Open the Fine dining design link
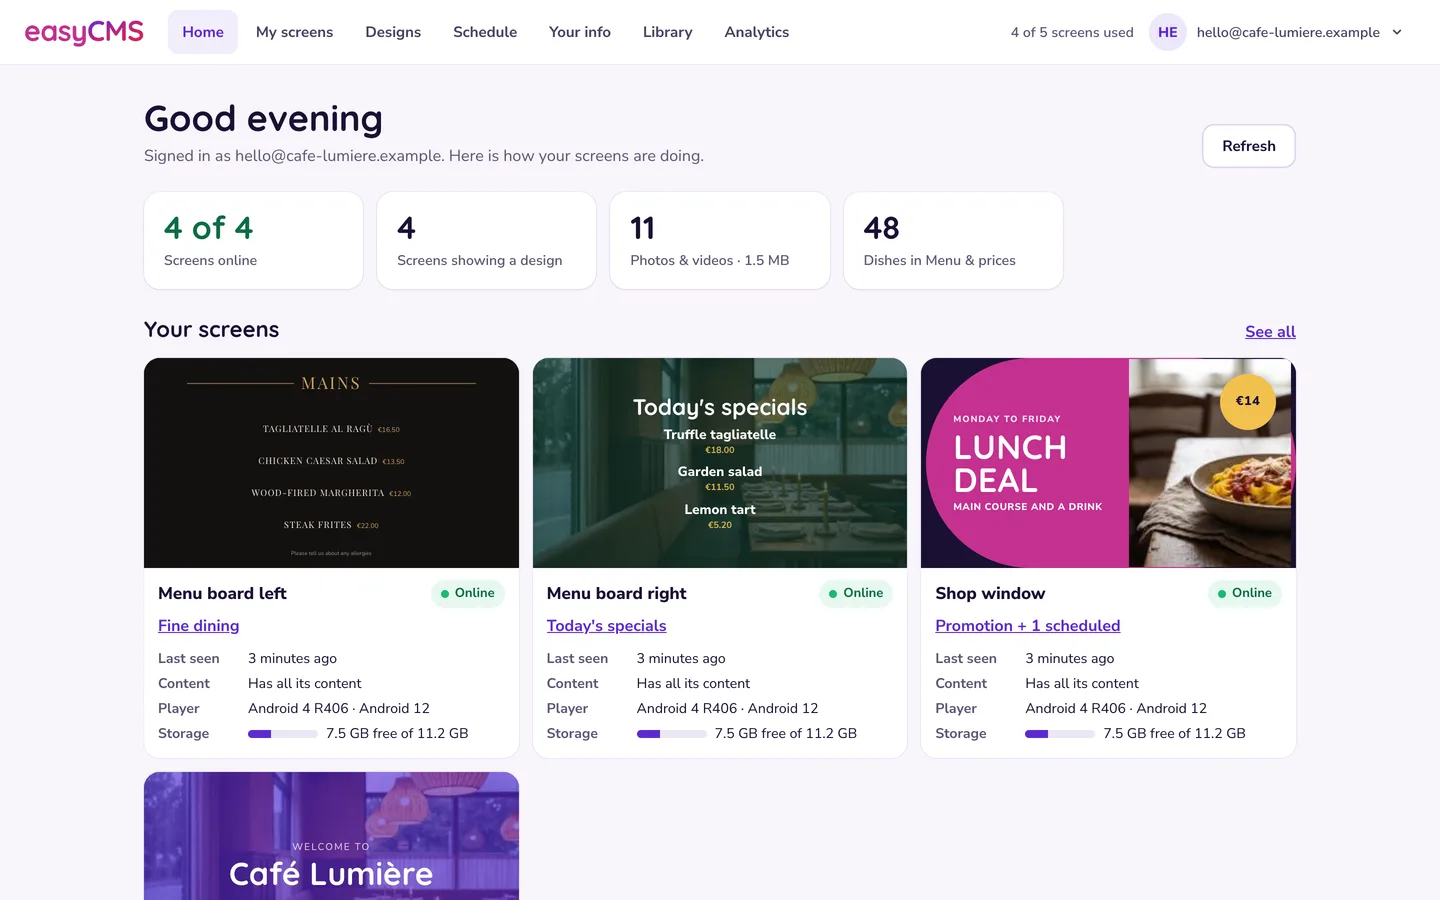Screen dimensions: 1440x900 click(198, 626)
